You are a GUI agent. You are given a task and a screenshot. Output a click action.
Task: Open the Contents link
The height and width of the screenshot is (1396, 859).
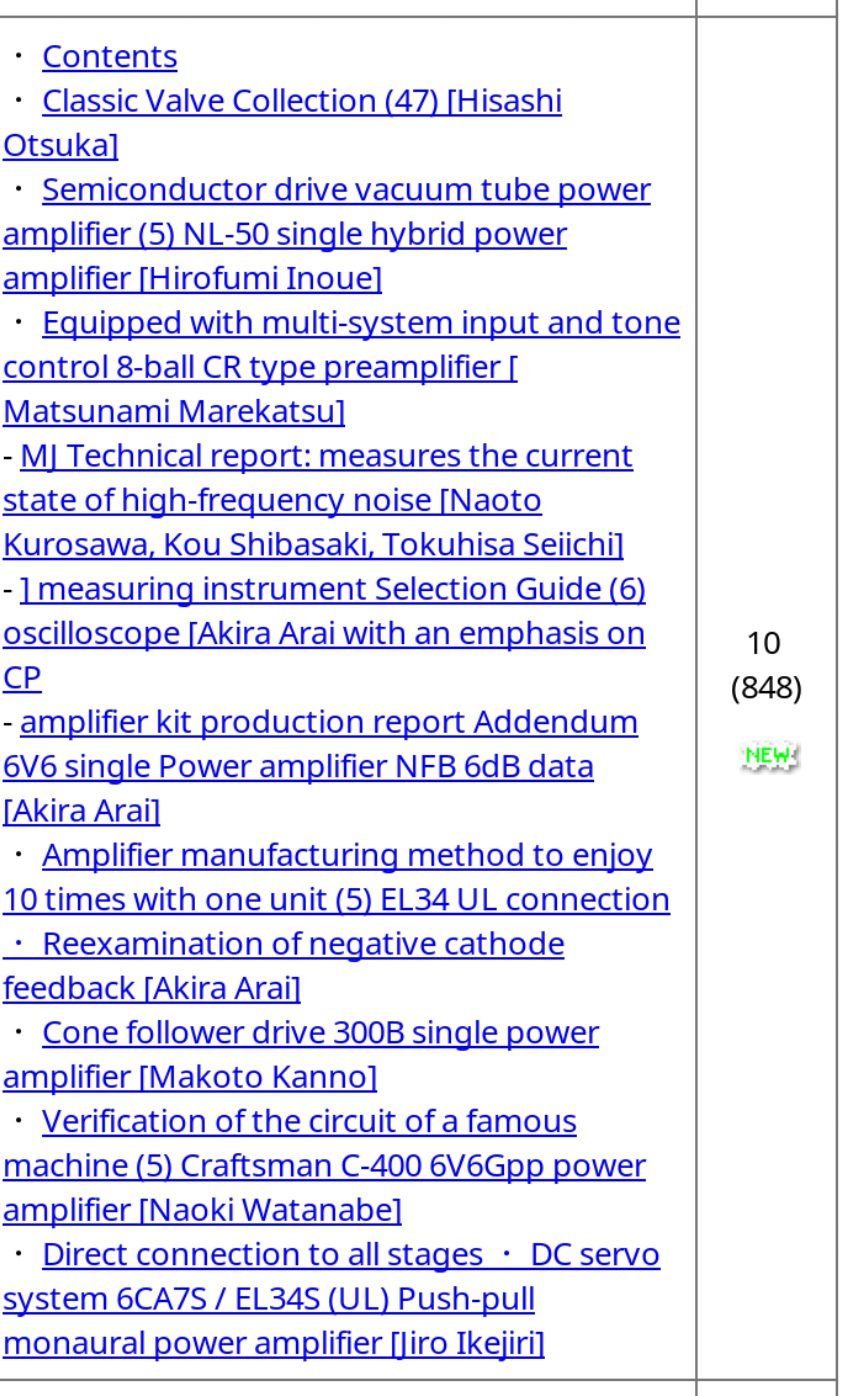point(110,57)
